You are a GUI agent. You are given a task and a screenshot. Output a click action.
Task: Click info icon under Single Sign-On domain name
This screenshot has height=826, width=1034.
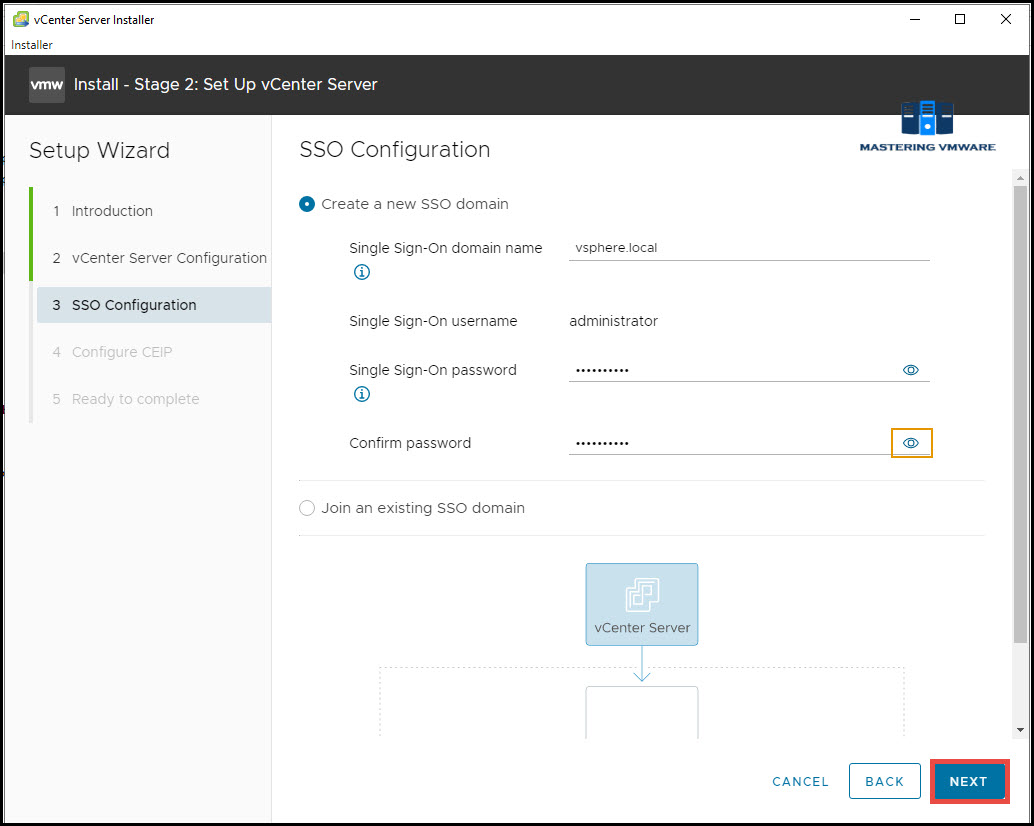click(x=362, y=272)
